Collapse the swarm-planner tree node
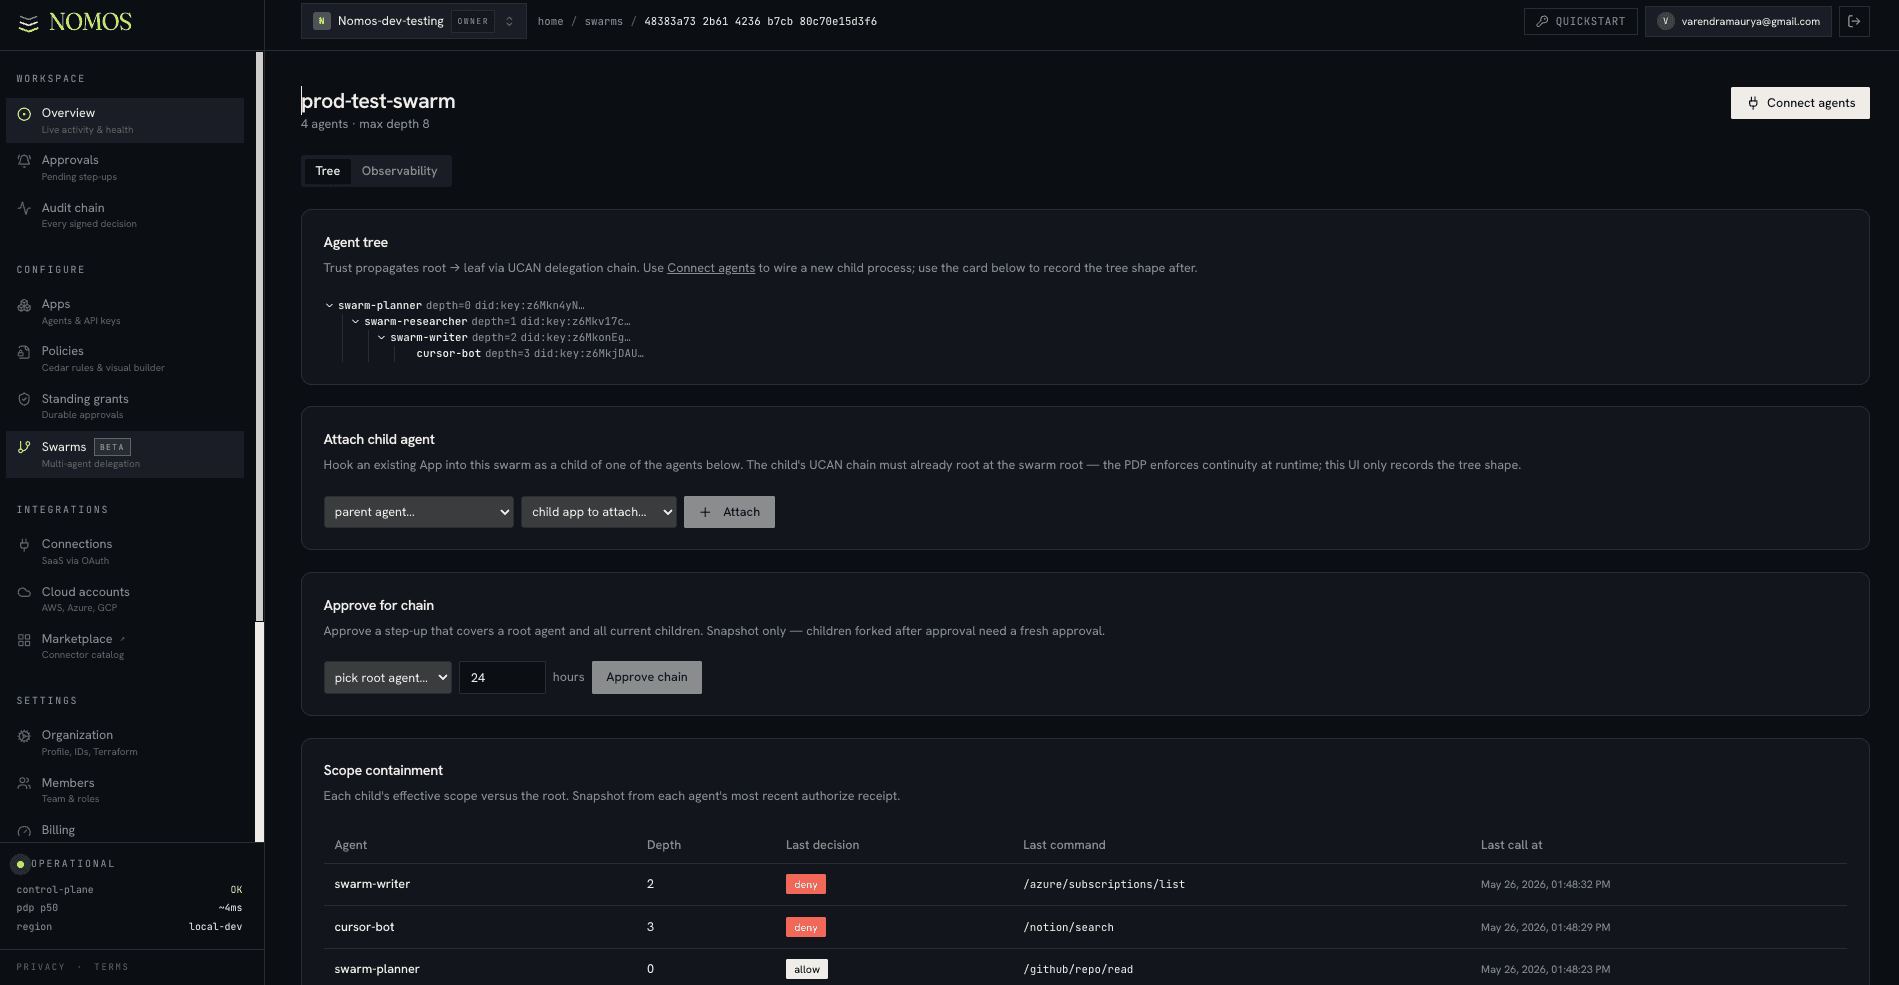Image resolution: width=1899 pixels, height=985 pixels. tap(329, 306)
